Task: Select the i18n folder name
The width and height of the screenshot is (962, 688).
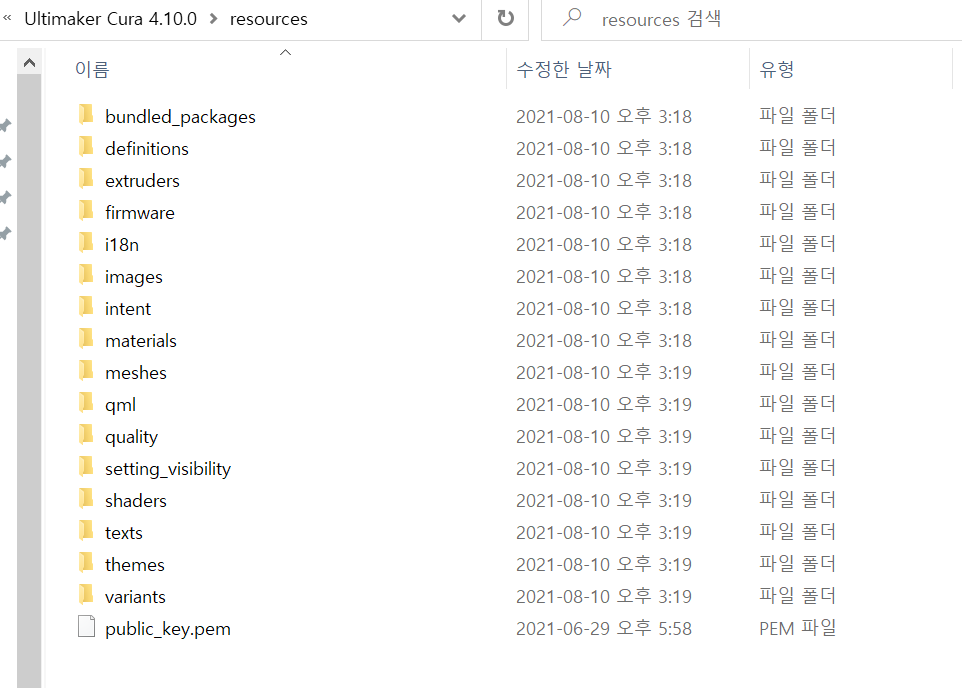Action: click(x=122, y=244)
